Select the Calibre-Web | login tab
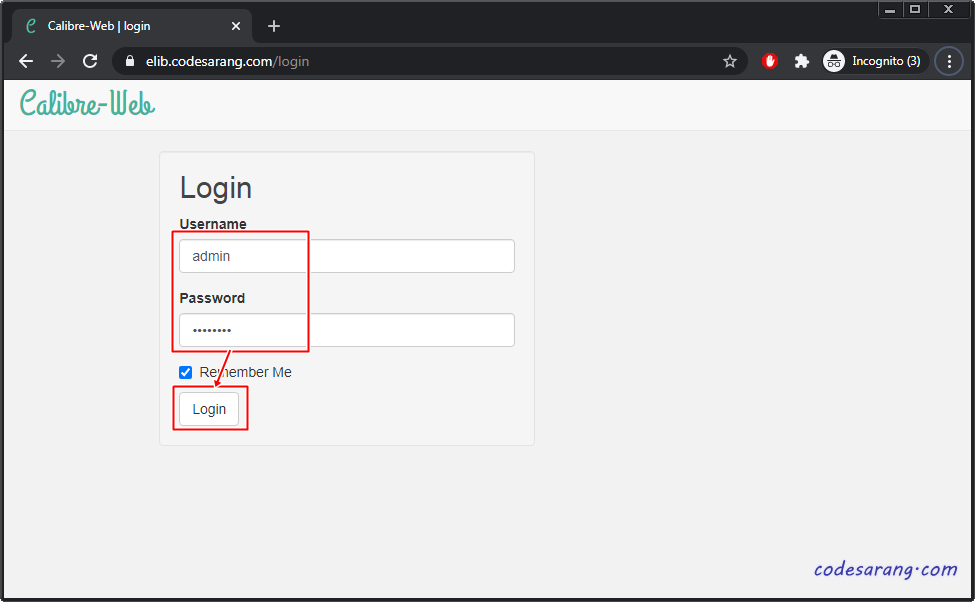The height and width of the screenshot is (602, 975). pos(132,26)
